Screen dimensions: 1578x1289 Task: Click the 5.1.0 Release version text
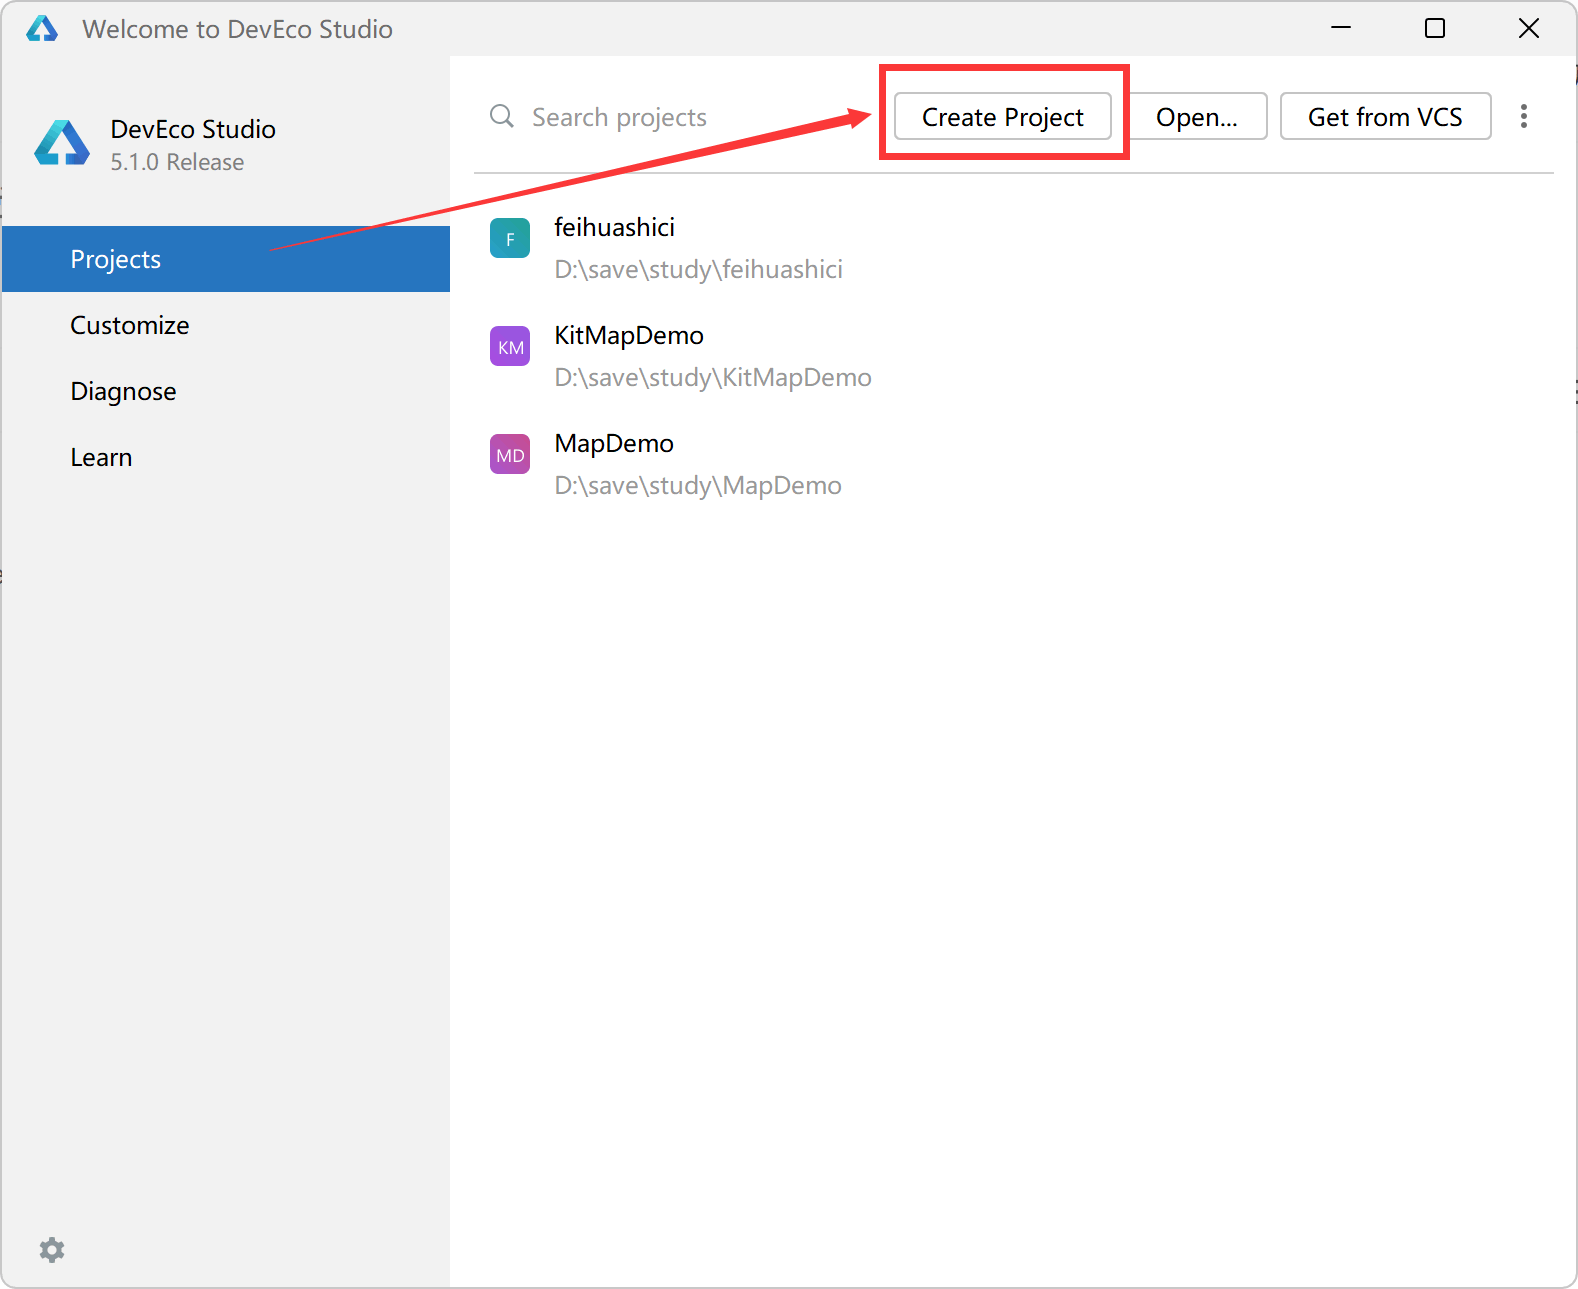pos(177,162)
